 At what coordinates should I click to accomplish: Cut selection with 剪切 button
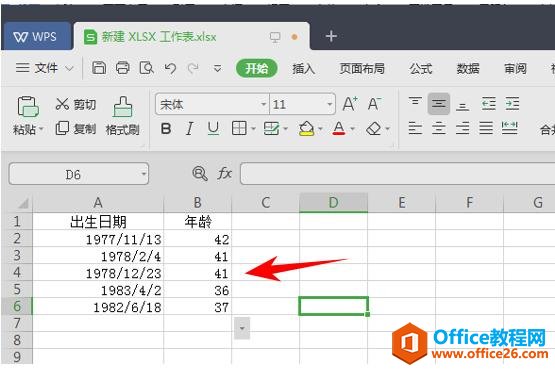(76, 104)
